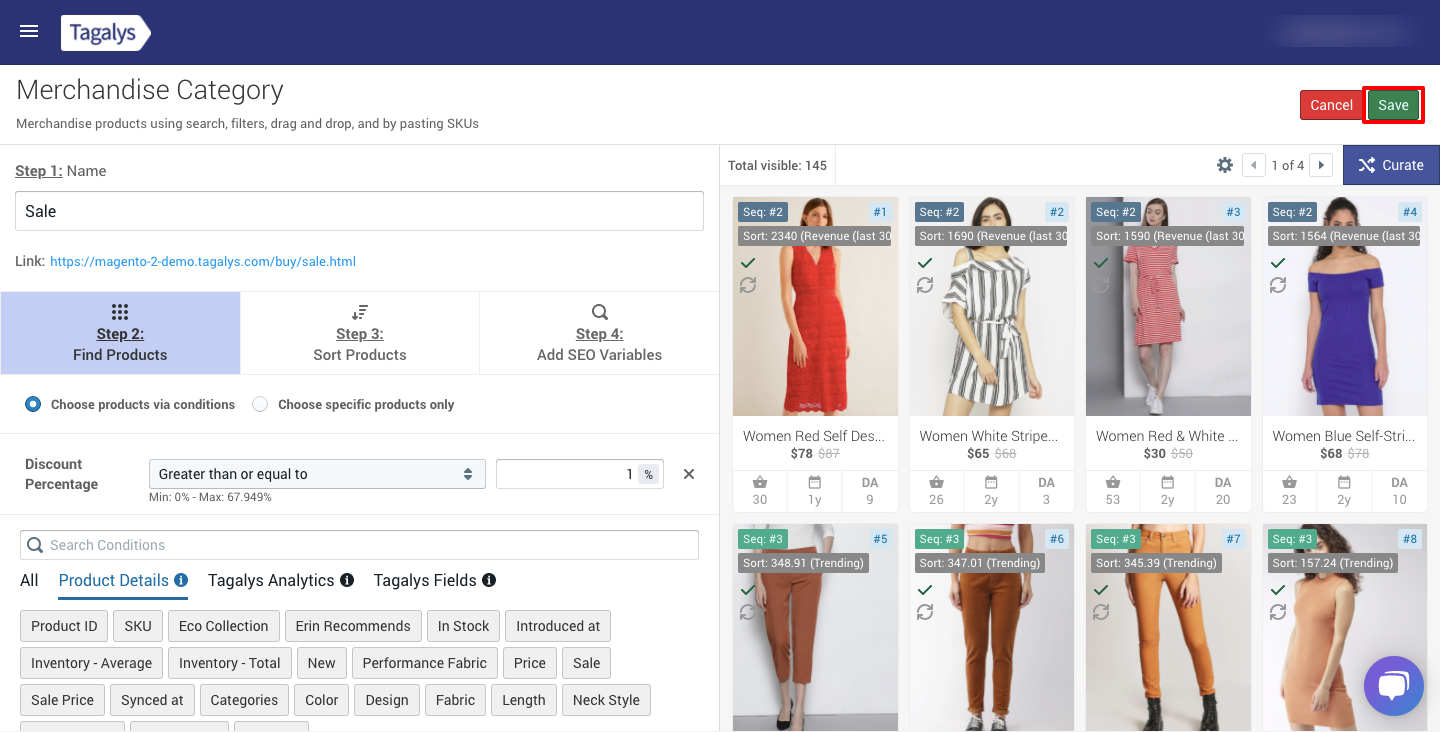
Task: Click refresh icon on product #6
Action: (925, 612)
